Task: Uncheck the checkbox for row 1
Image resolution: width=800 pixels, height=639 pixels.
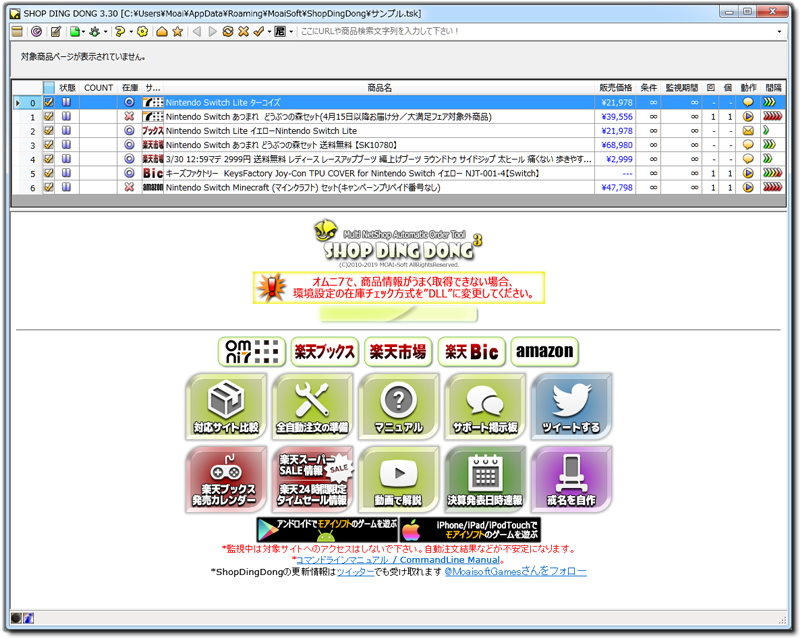Action: pyautogui.click(x=48, y=116)
